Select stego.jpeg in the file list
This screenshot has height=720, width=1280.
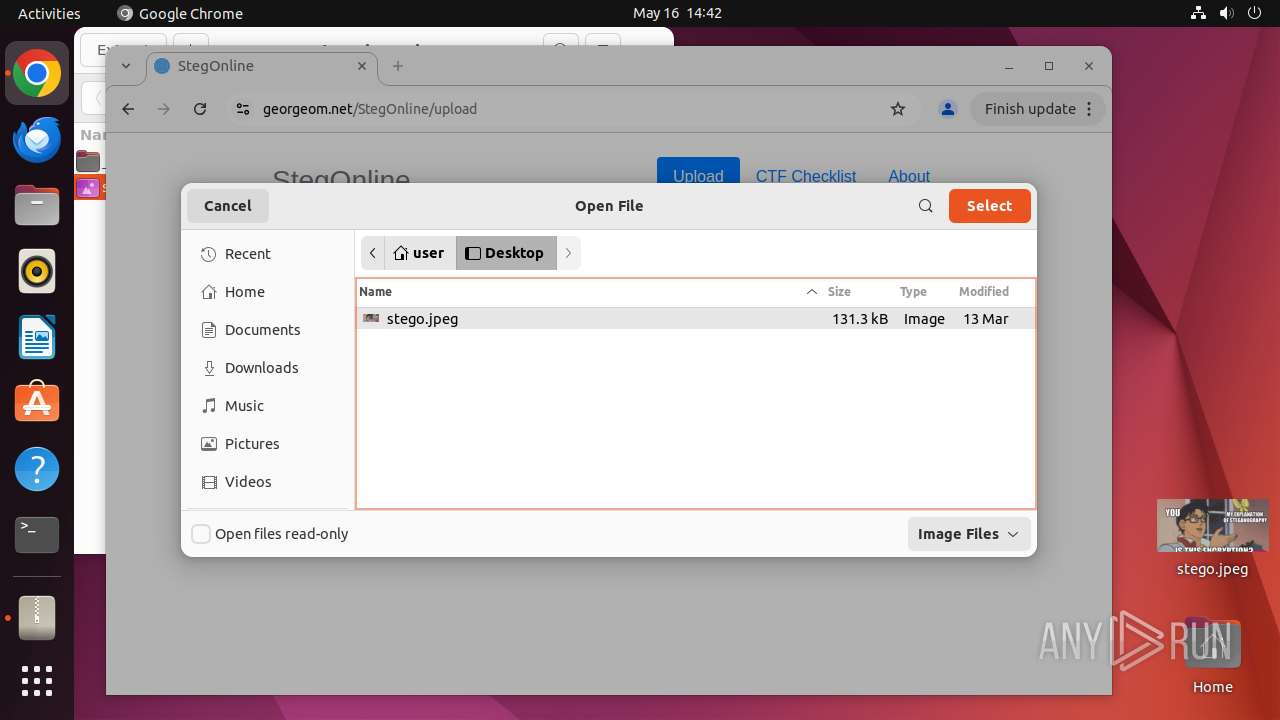696,319
